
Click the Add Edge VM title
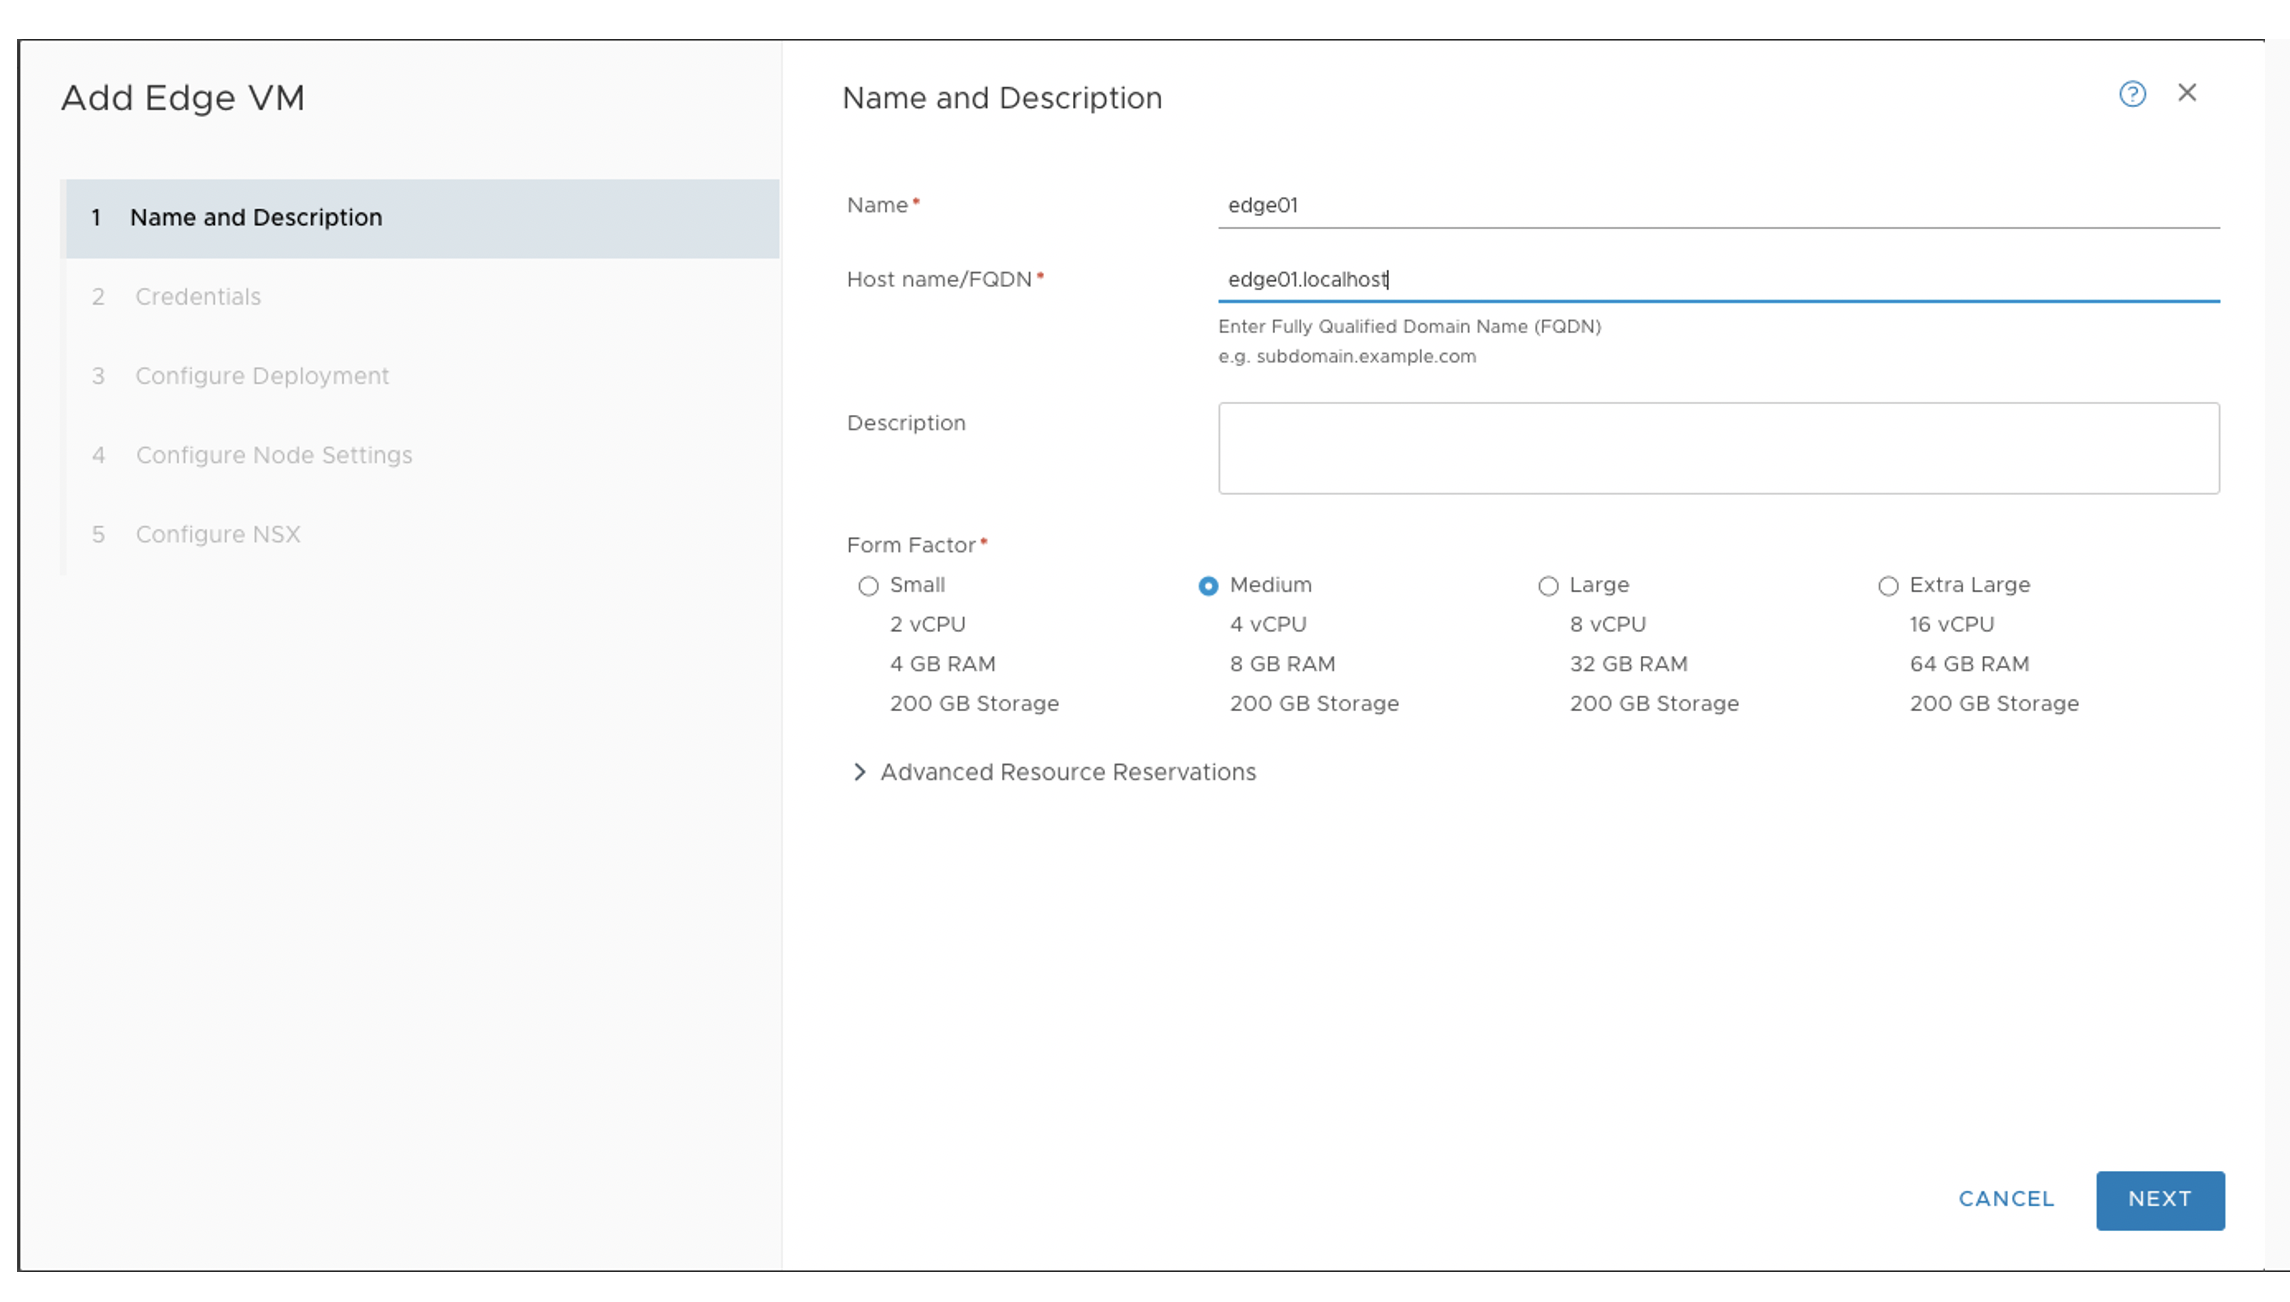pyautogui.click(x=183, y=98)
